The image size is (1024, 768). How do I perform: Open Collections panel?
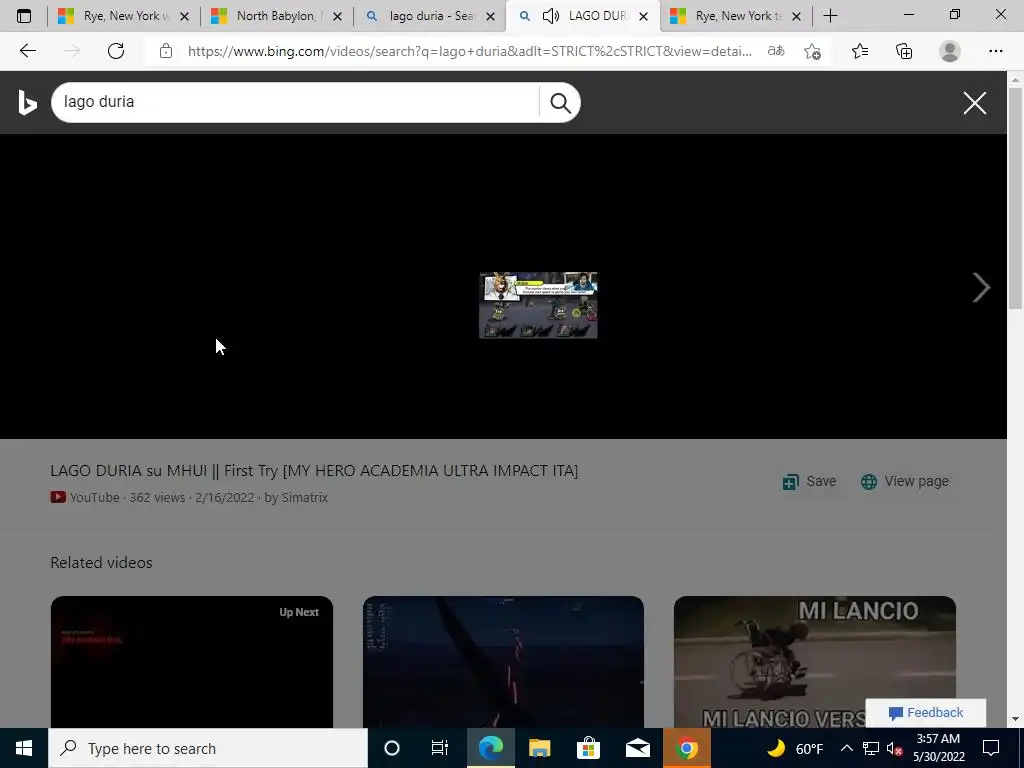(904, 51)
